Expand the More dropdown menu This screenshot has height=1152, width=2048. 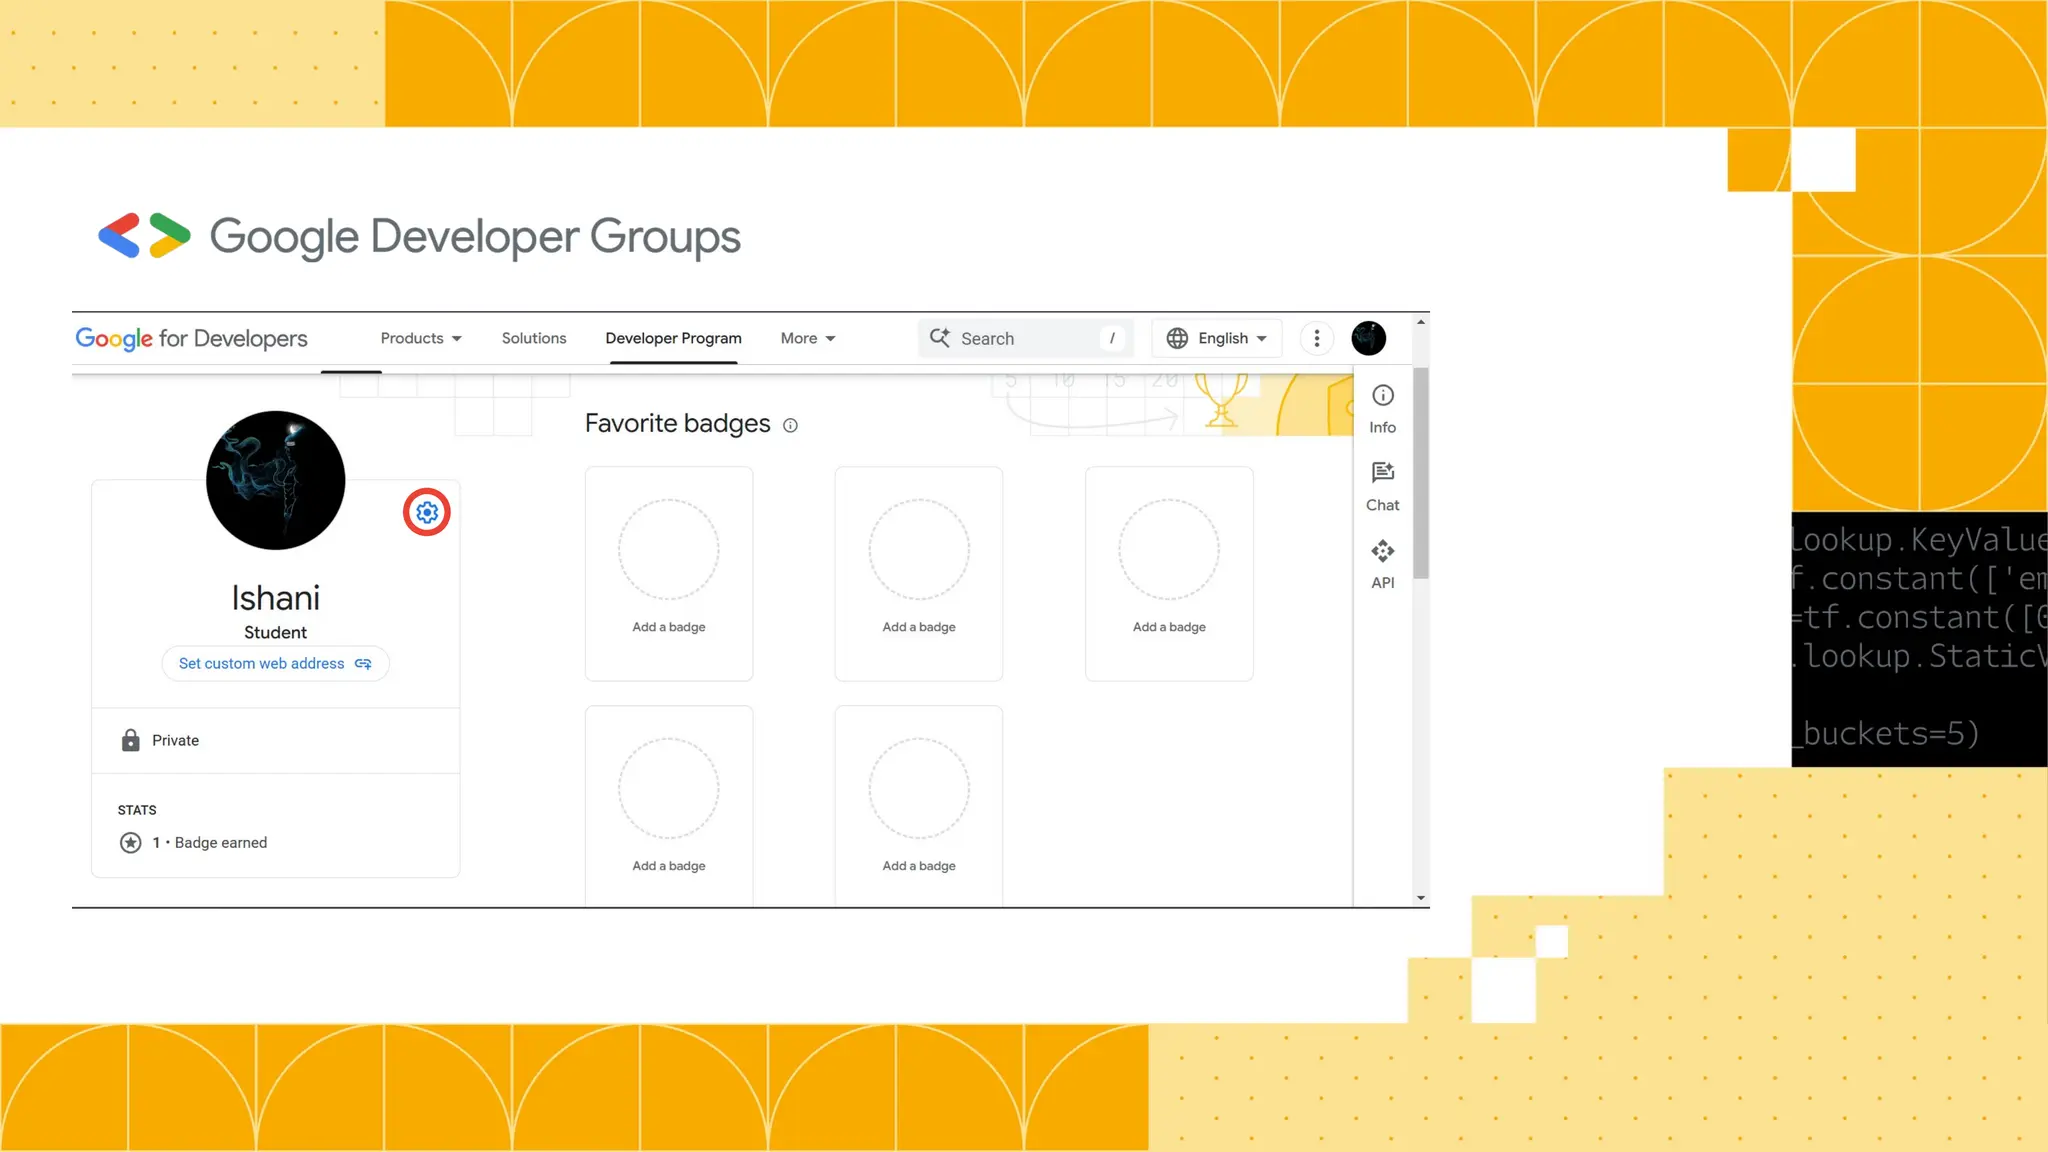point(807,338)
